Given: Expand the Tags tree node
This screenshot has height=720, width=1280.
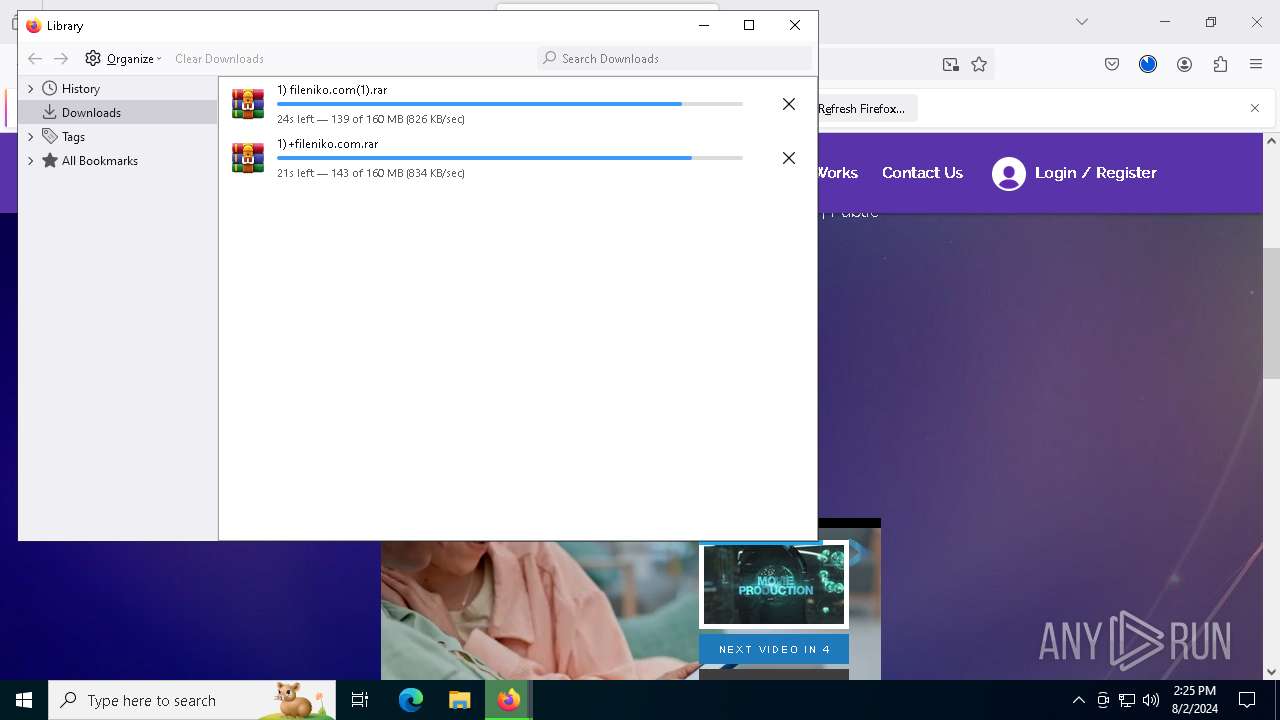Looking at the screenshot, I should tap(31, 137).
